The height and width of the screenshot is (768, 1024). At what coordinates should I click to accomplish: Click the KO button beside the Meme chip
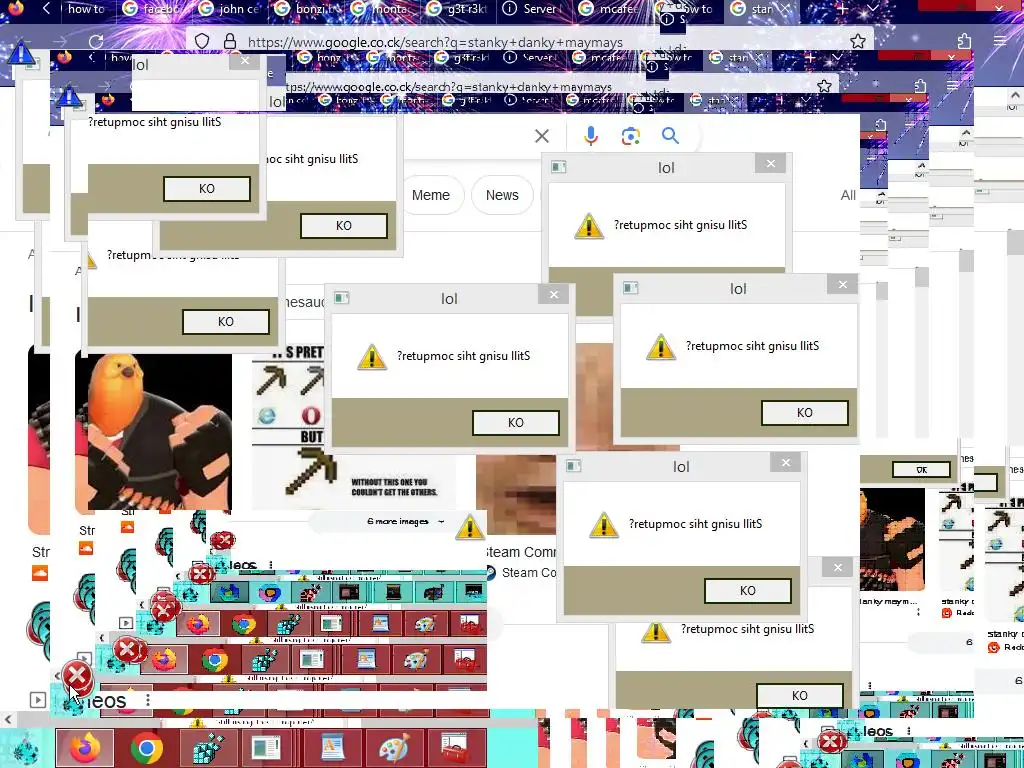[x=344, y=226]
